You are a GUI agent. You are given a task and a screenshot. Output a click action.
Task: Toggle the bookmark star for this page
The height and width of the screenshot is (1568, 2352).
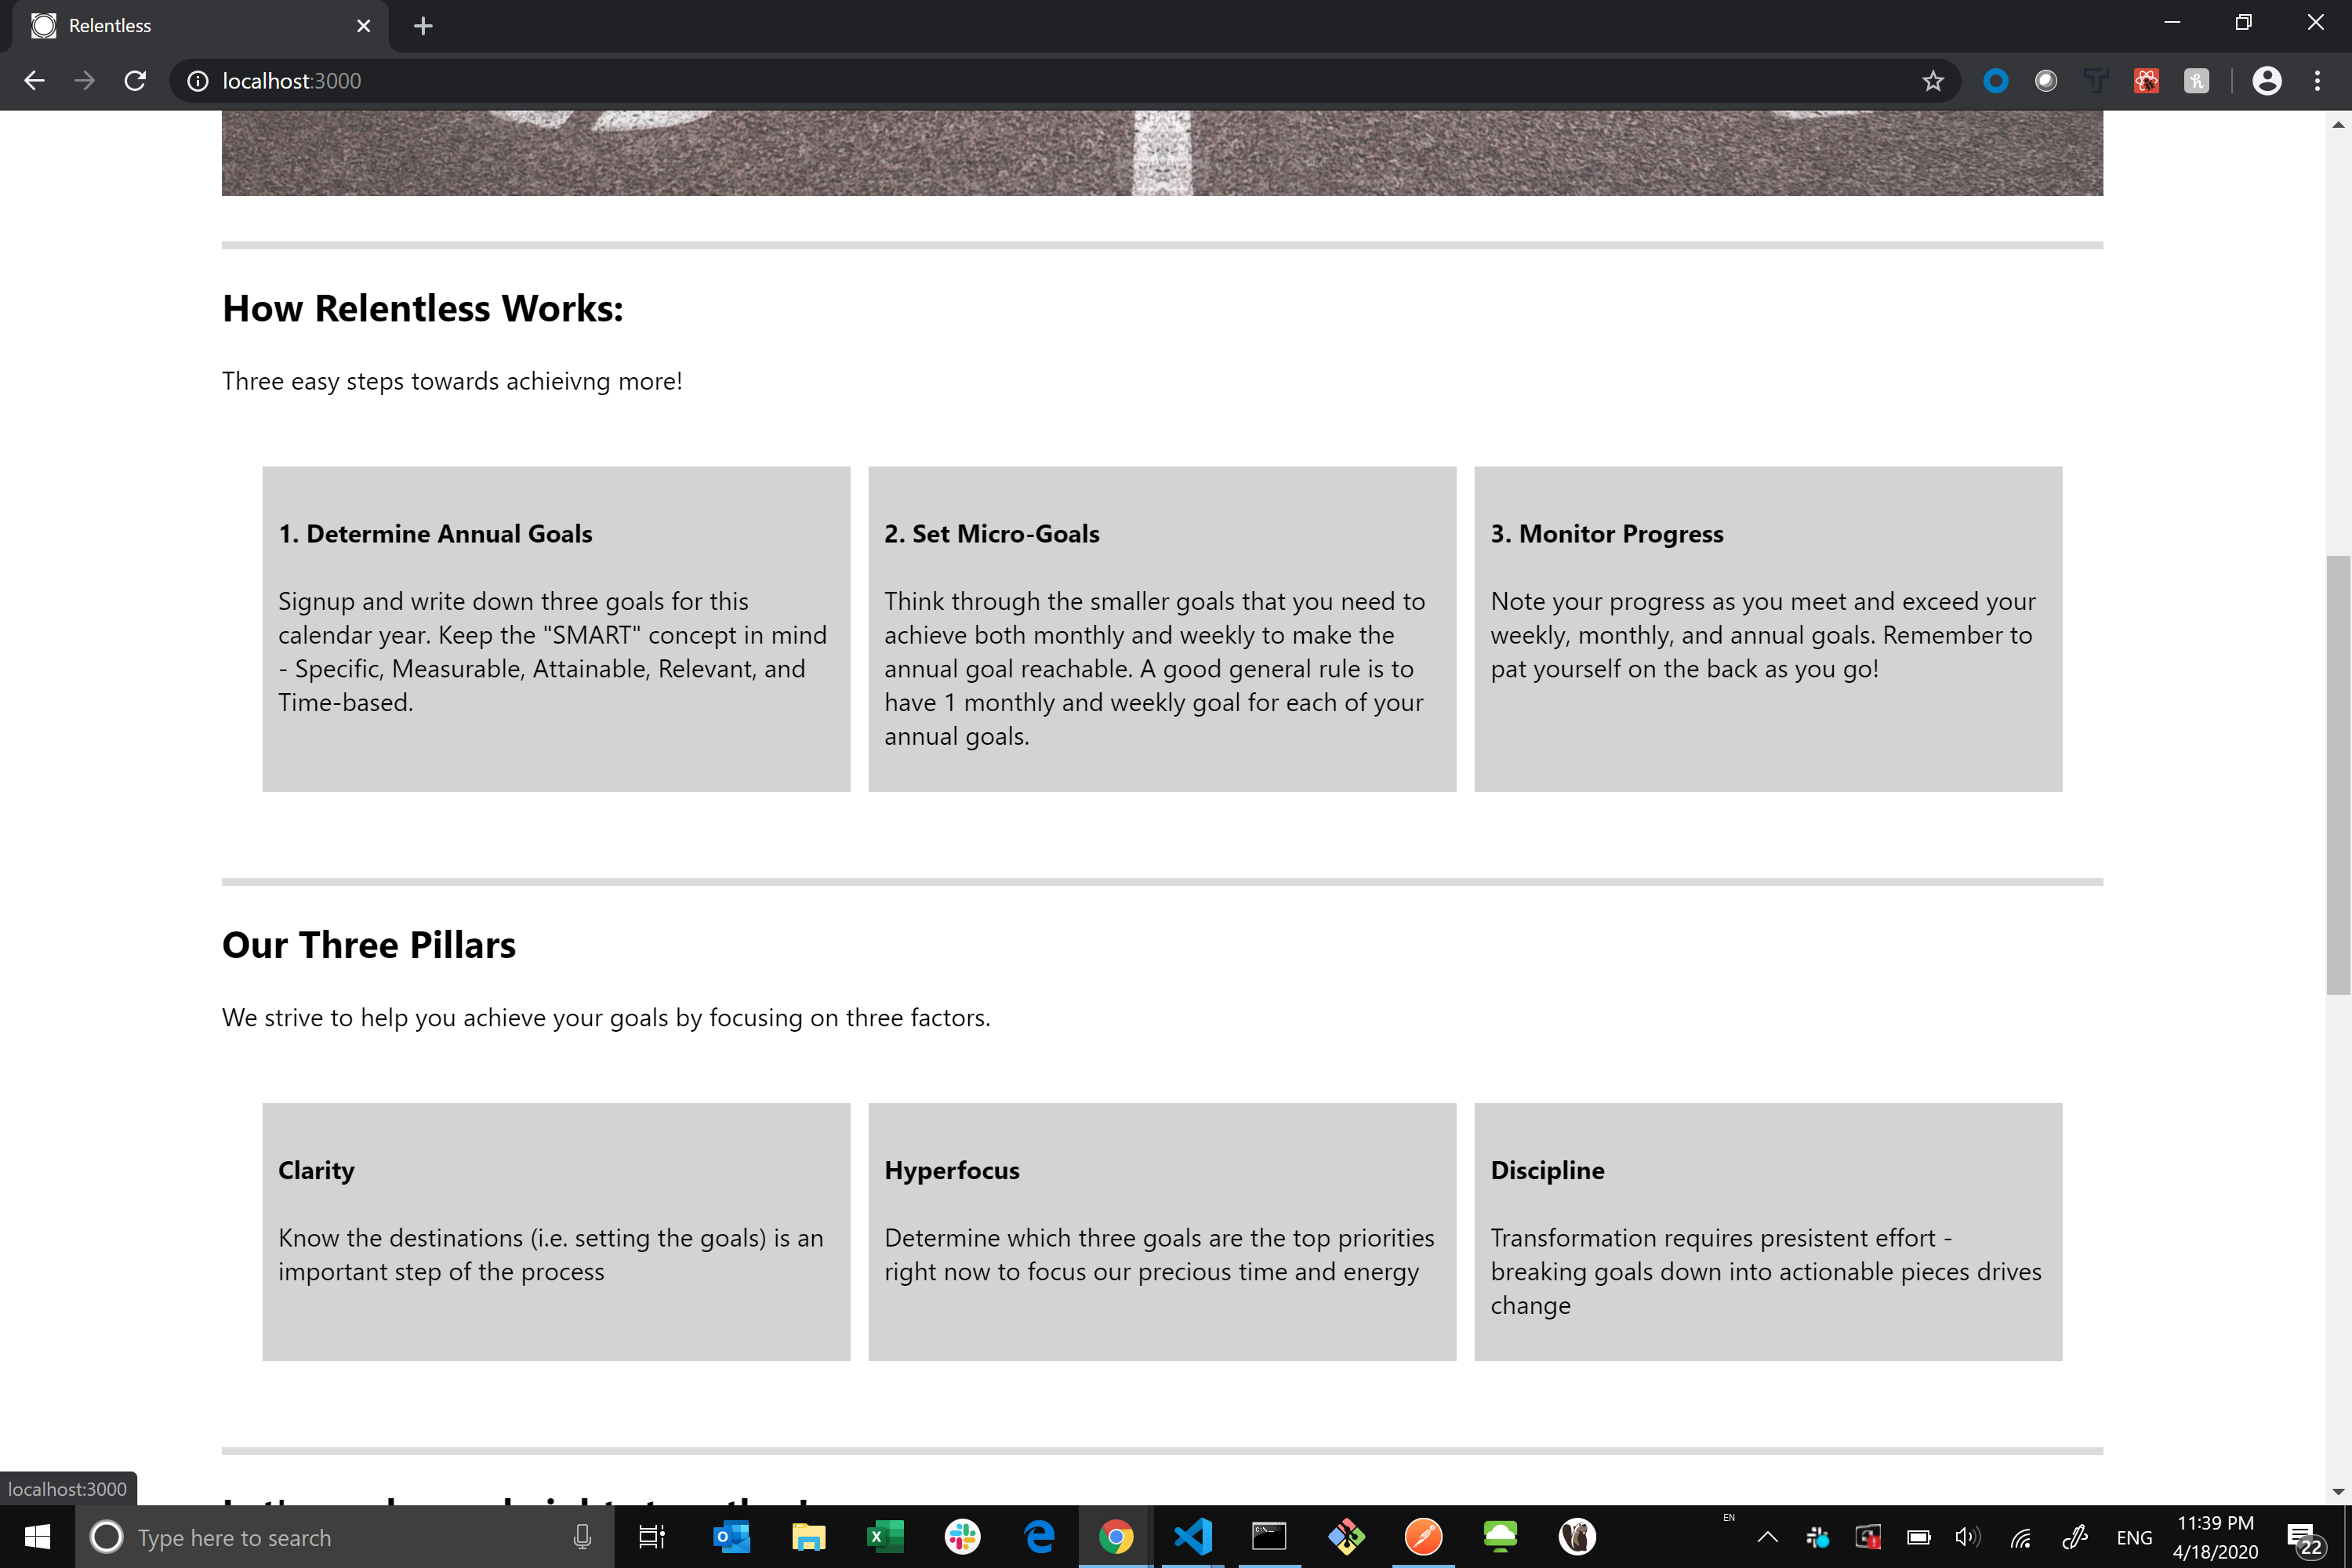(x=1934, y=81)
